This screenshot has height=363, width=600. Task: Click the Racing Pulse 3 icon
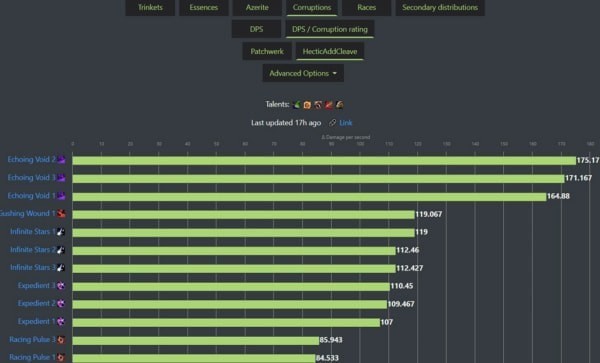point(61,340)
